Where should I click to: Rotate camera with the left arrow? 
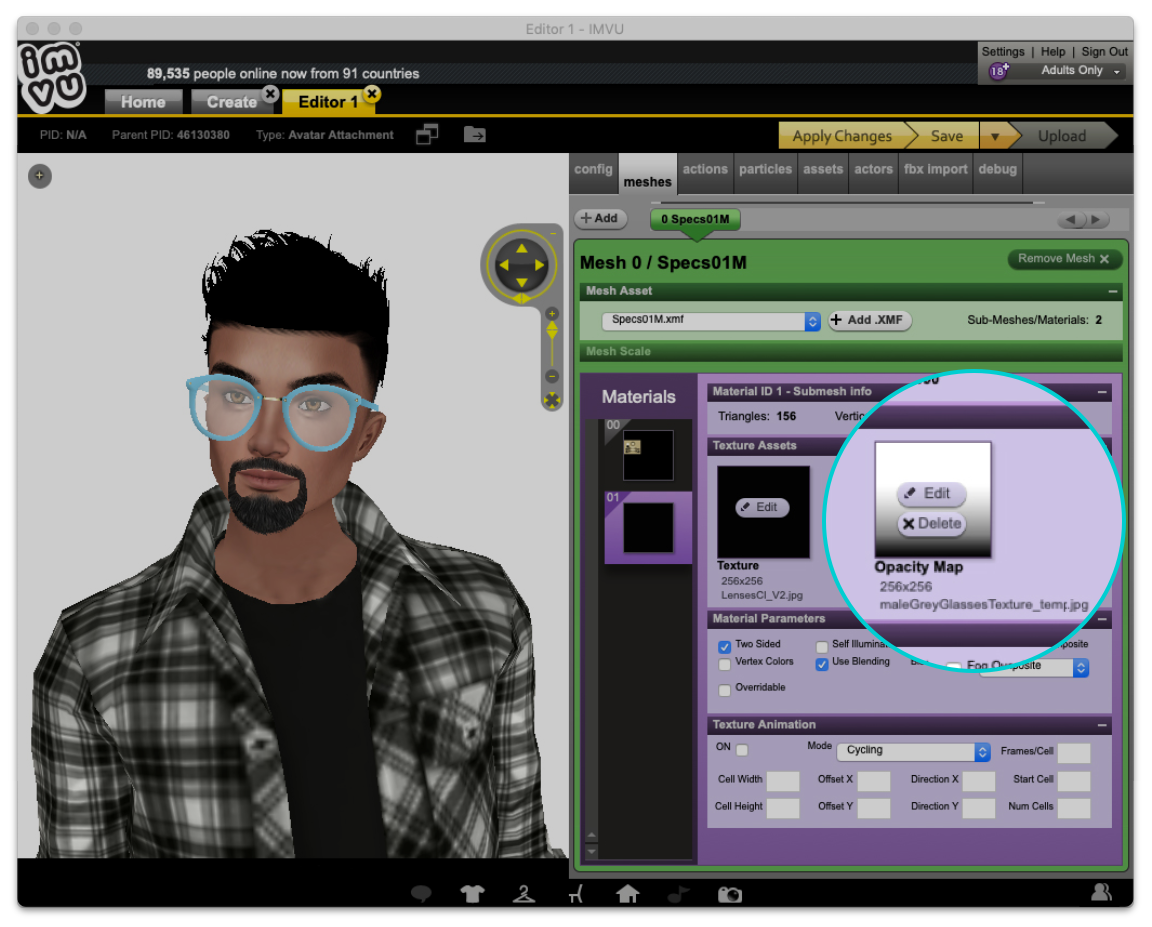[x=504, y=265]
